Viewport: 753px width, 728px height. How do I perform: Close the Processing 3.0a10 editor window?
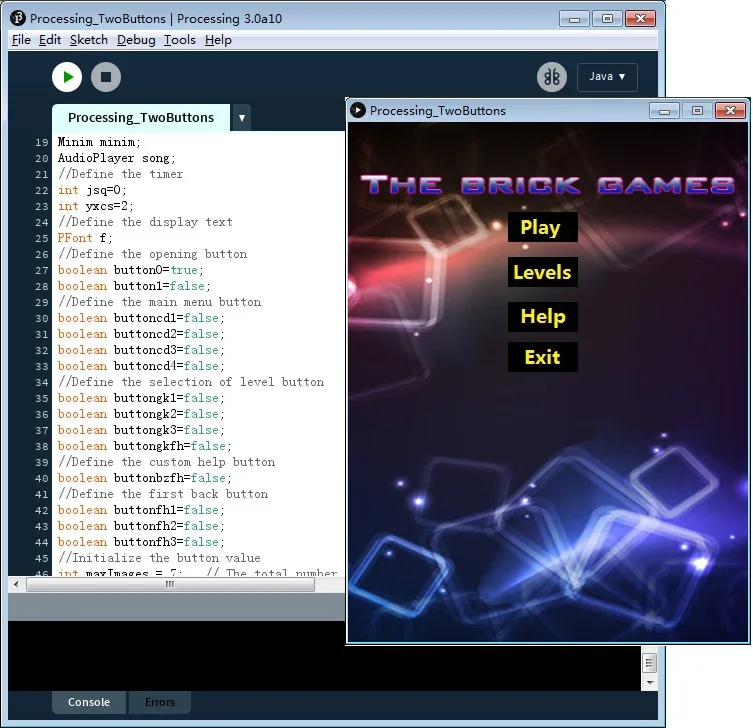[641, 19]
